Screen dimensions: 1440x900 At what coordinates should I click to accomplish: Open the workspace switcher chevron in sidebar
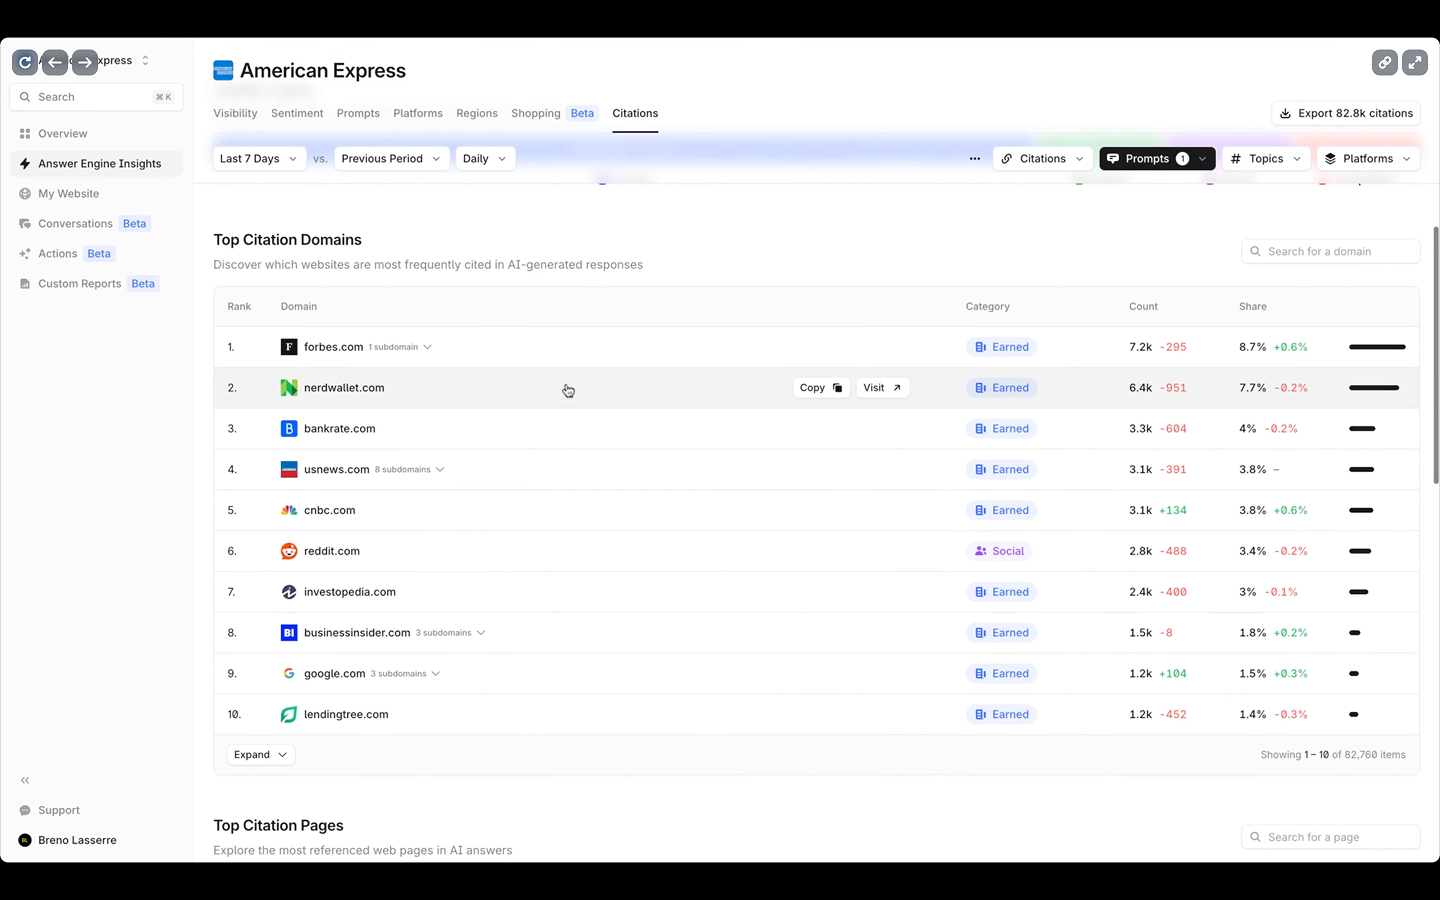pos(146,61)
